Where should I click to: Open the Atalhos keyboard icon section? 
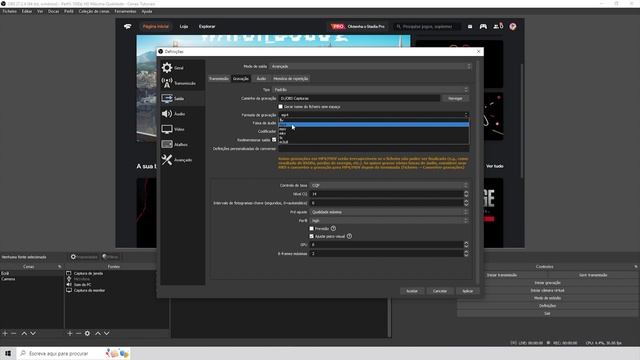[167, 144]
